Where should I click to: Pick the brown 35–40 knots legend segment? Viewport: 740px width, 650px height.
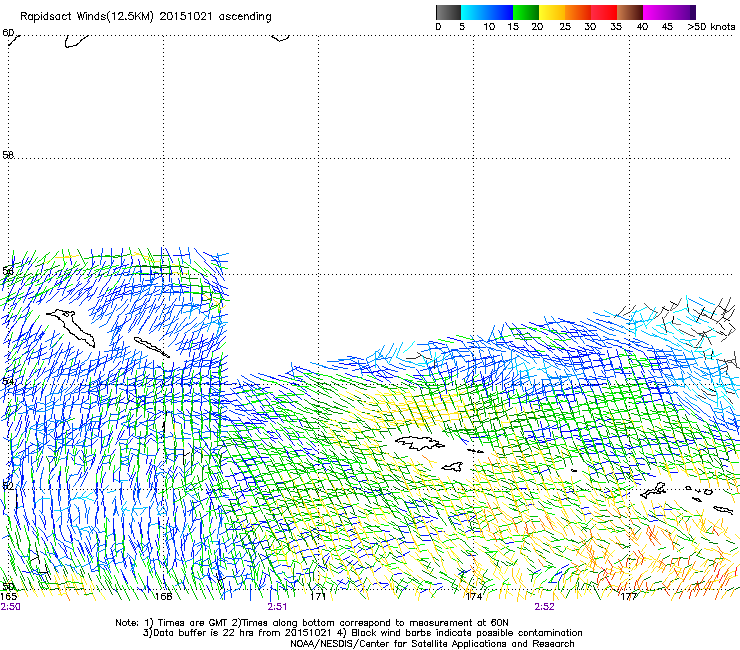(630, 12)
